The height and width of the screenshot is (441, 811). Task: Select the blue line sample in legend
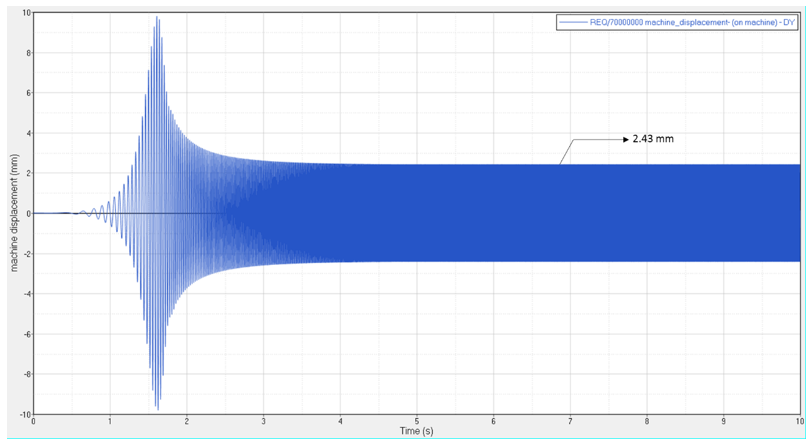574,23
